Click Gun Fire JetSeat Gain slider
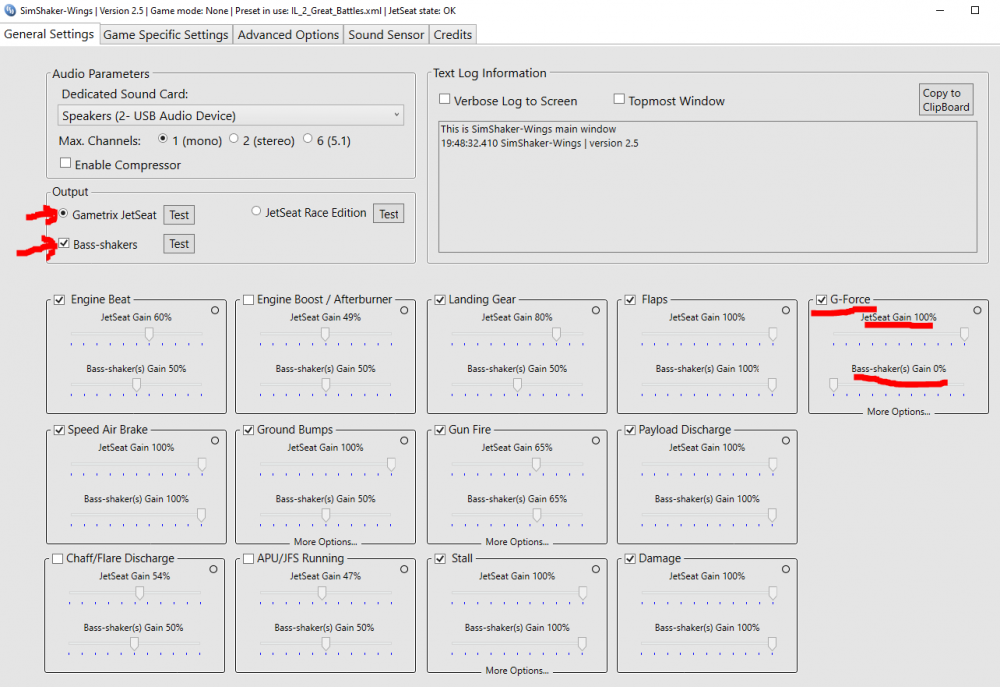Viewport: 1000px width, 687px height. (517, 464)
